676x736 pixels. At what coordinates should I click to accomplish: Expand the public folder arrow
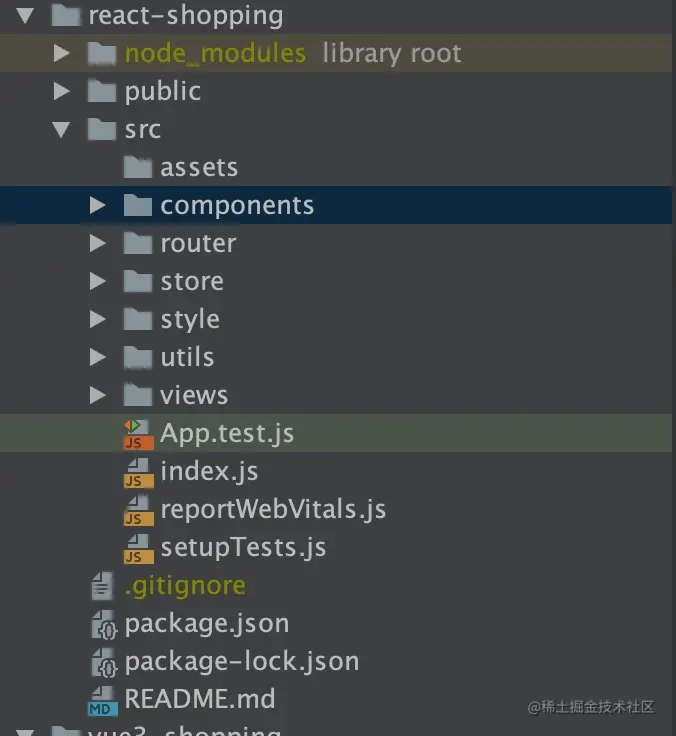click(x=62, y=91)
